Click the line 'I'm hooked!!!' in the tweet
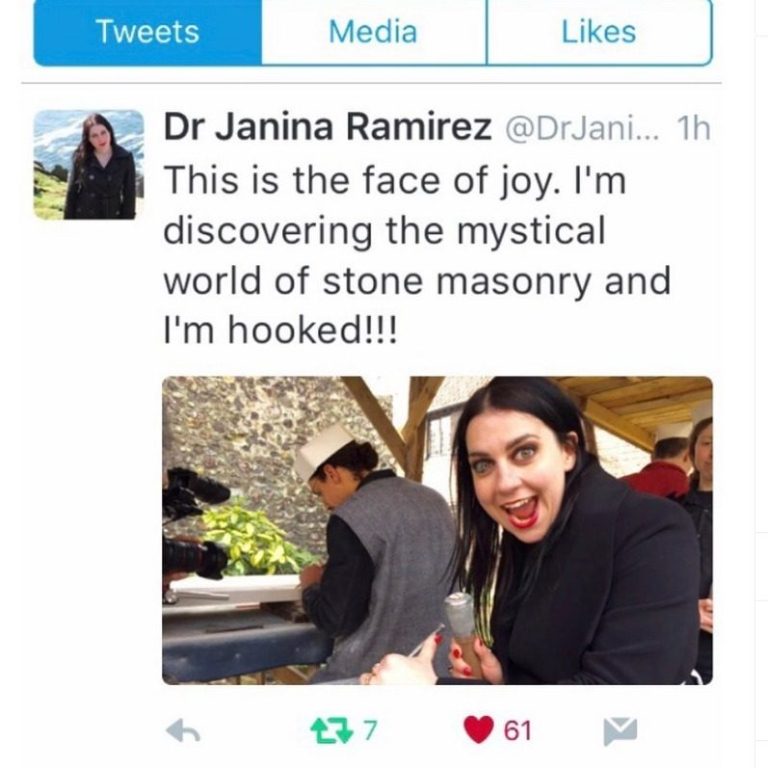The width and height of the screenshot is (768, 768). pyautogui.click(x=279, y=331)
